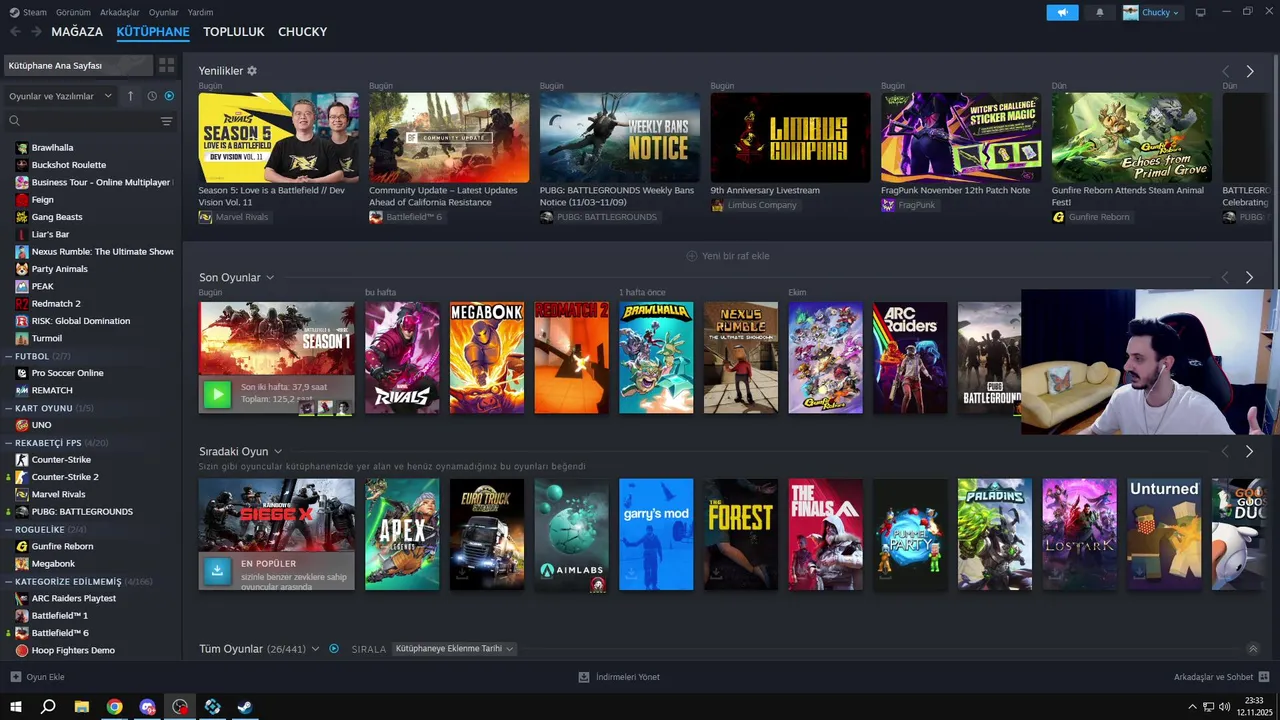Expand the Son Oyunlar shelf dropdown
The height and width of the screenshot is (720, 1280).
(x=270, y=278)
